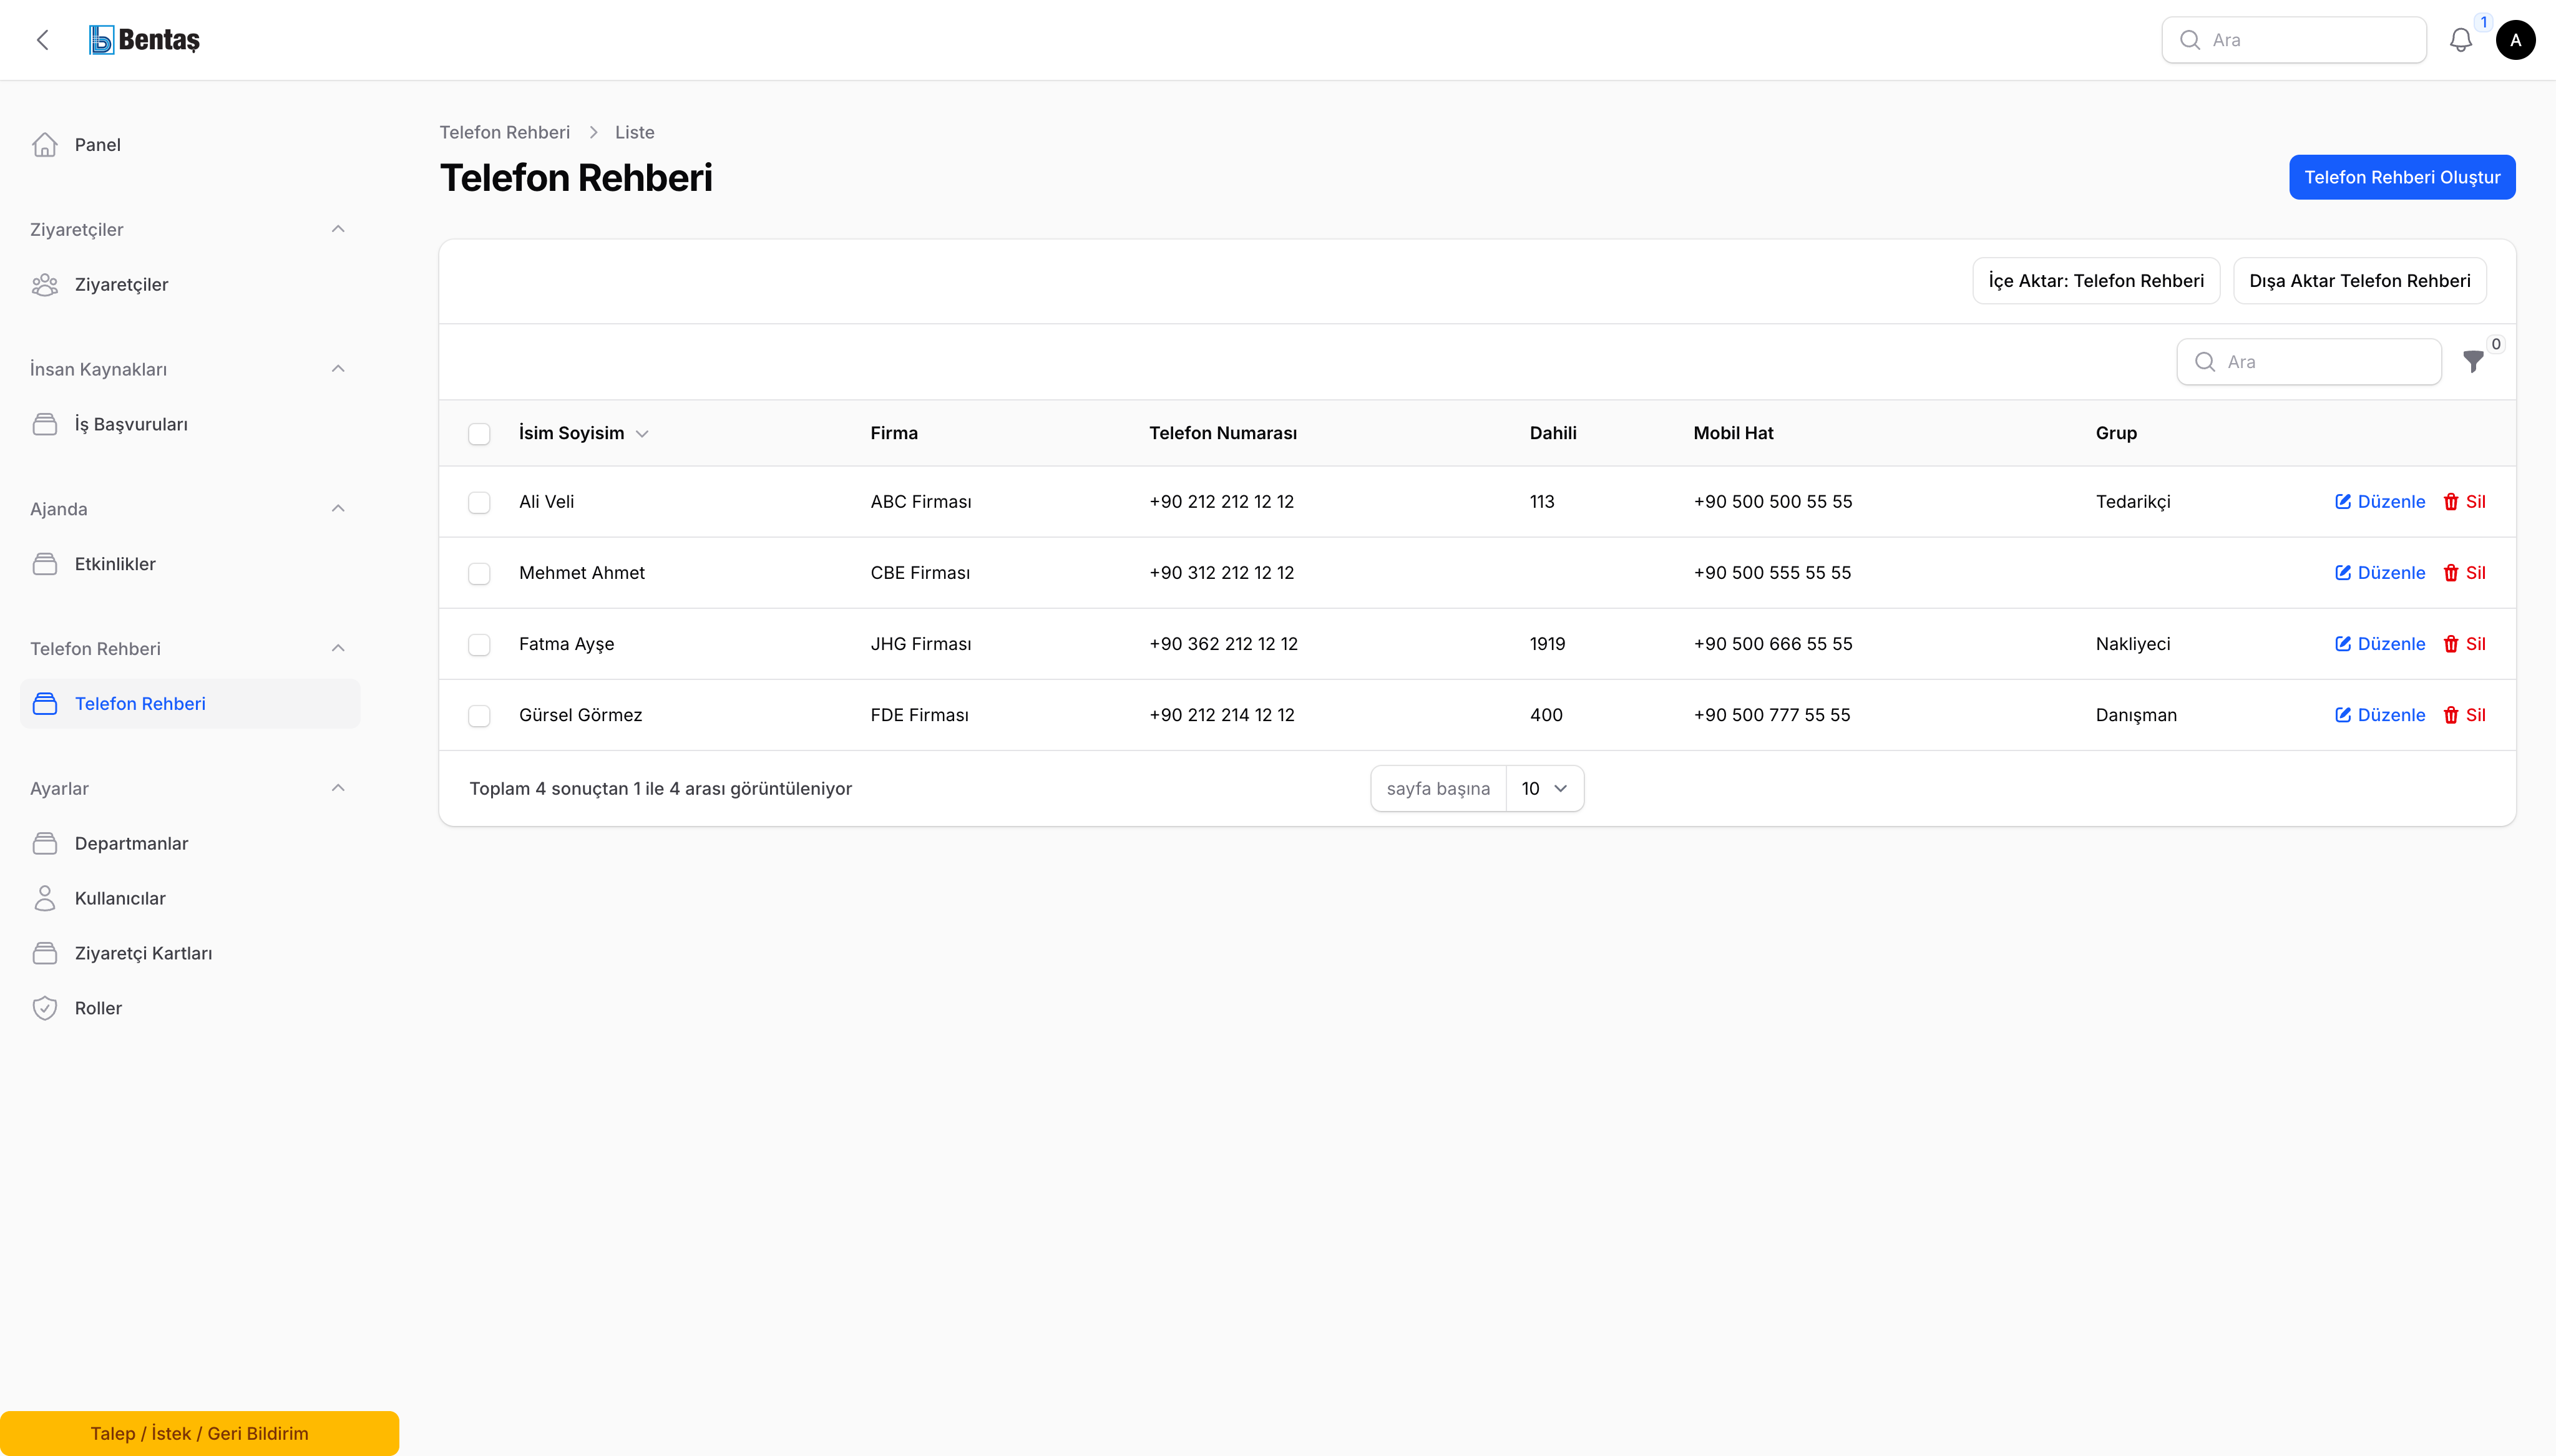
Task: Go back using the left arrow icon
Action: click(42, 40)
